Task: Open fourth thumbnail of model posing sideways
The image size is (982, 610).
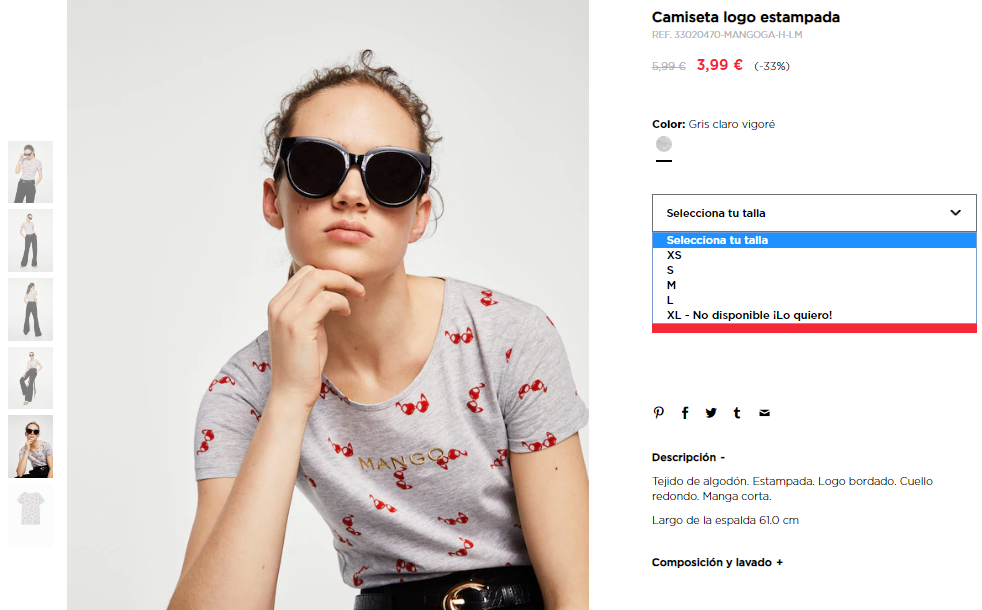Action: (30, 378)
